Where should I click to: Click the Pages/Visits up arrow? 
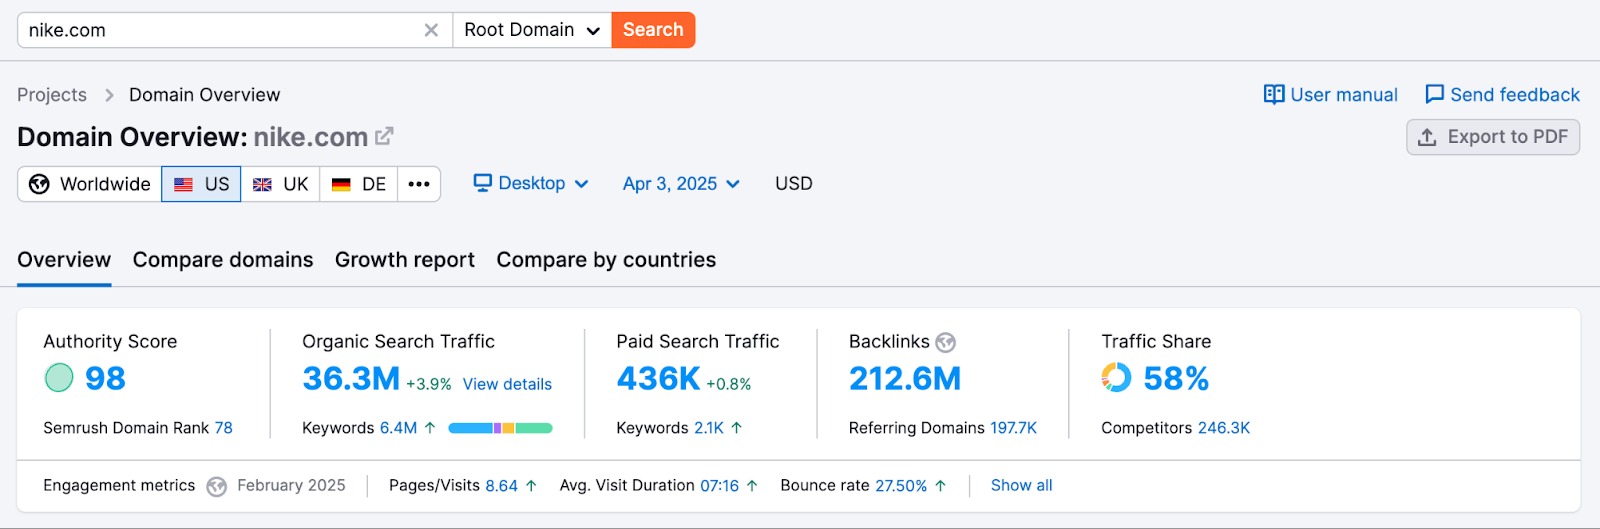tap(531, 486)
